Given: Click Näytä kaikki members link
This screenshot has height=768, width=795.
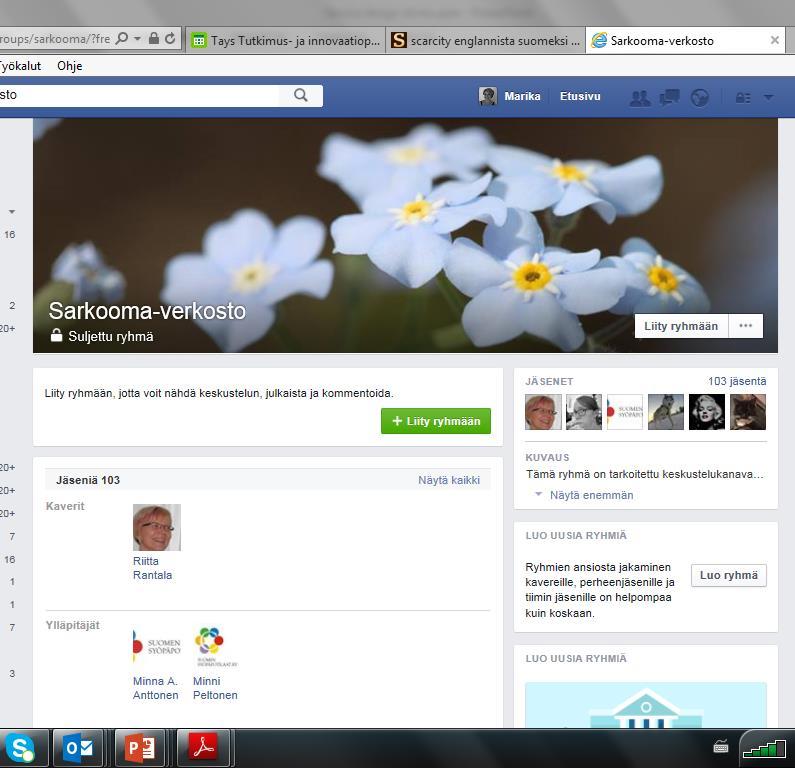Looking at the screenshot, I should tap(449, 480).
